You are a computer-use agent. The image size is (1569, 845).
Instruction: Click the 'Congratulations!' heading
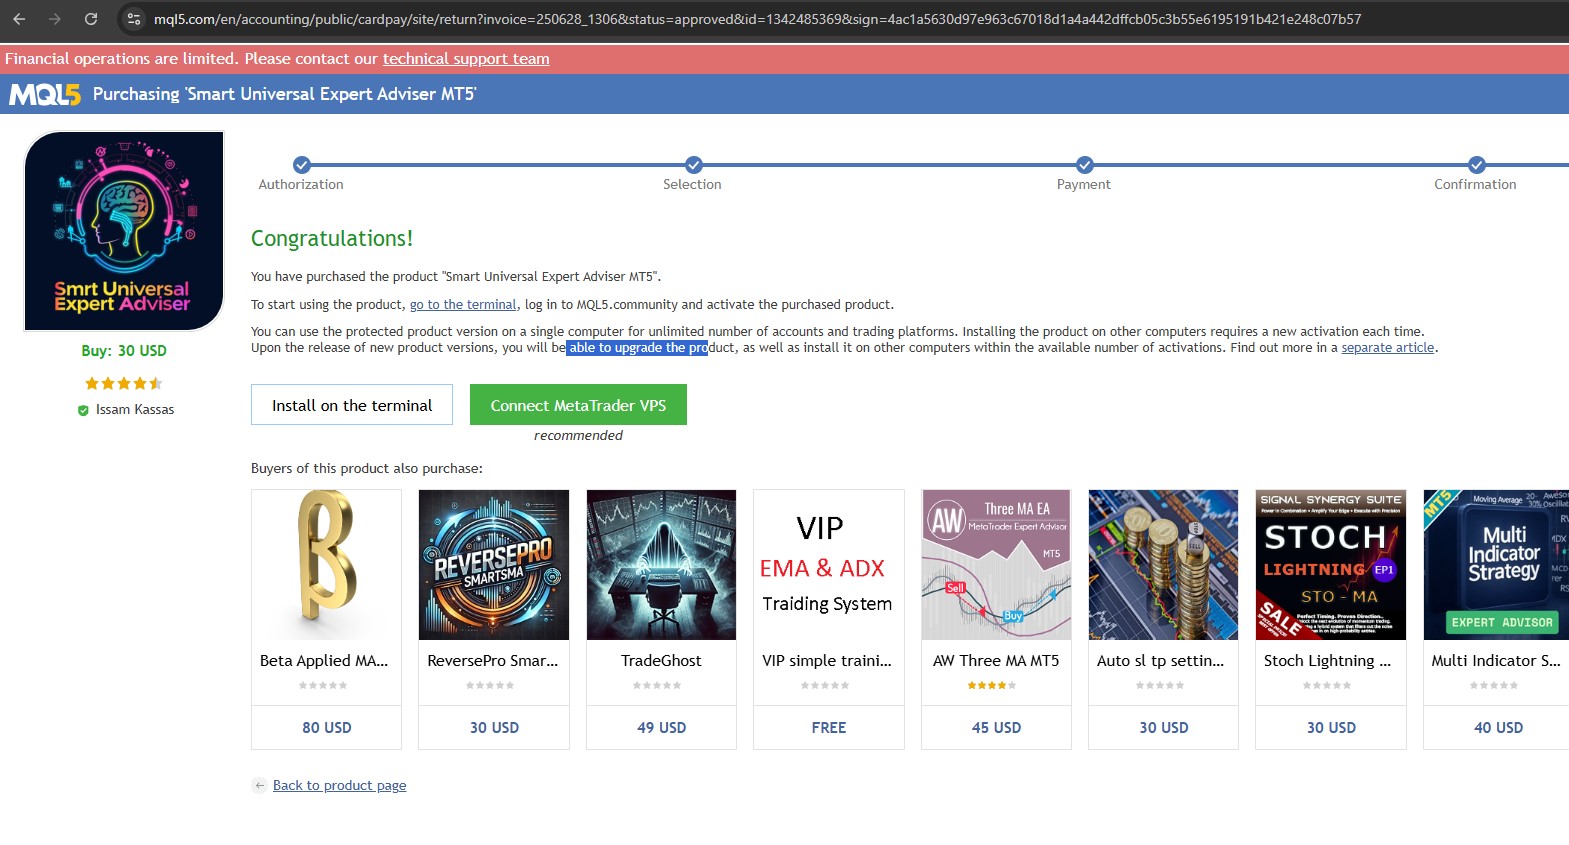(x=332, y=239)
